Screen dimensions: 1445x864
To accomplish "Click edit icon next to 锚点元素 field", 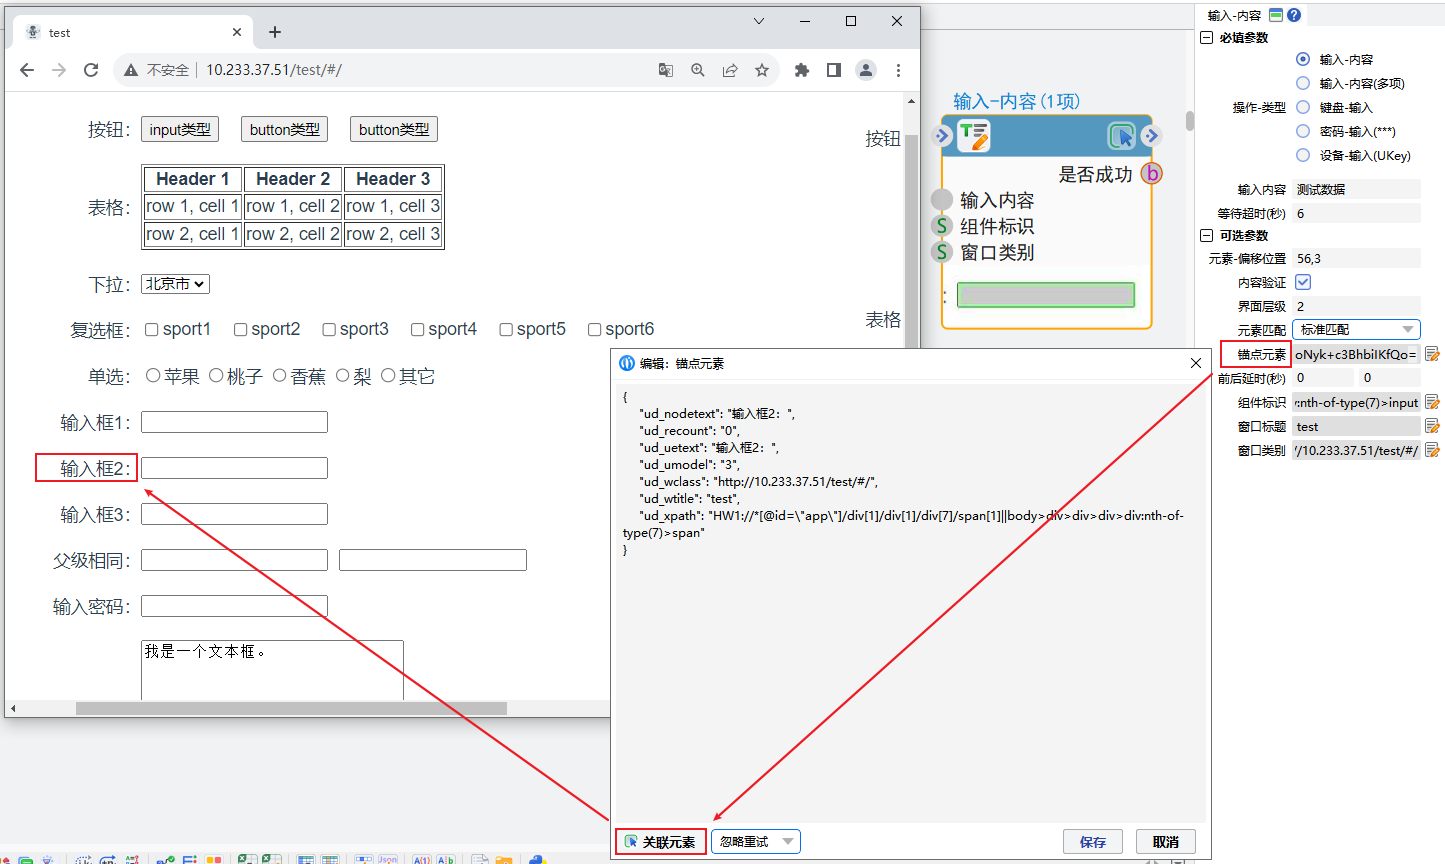I will (1432, 354).
